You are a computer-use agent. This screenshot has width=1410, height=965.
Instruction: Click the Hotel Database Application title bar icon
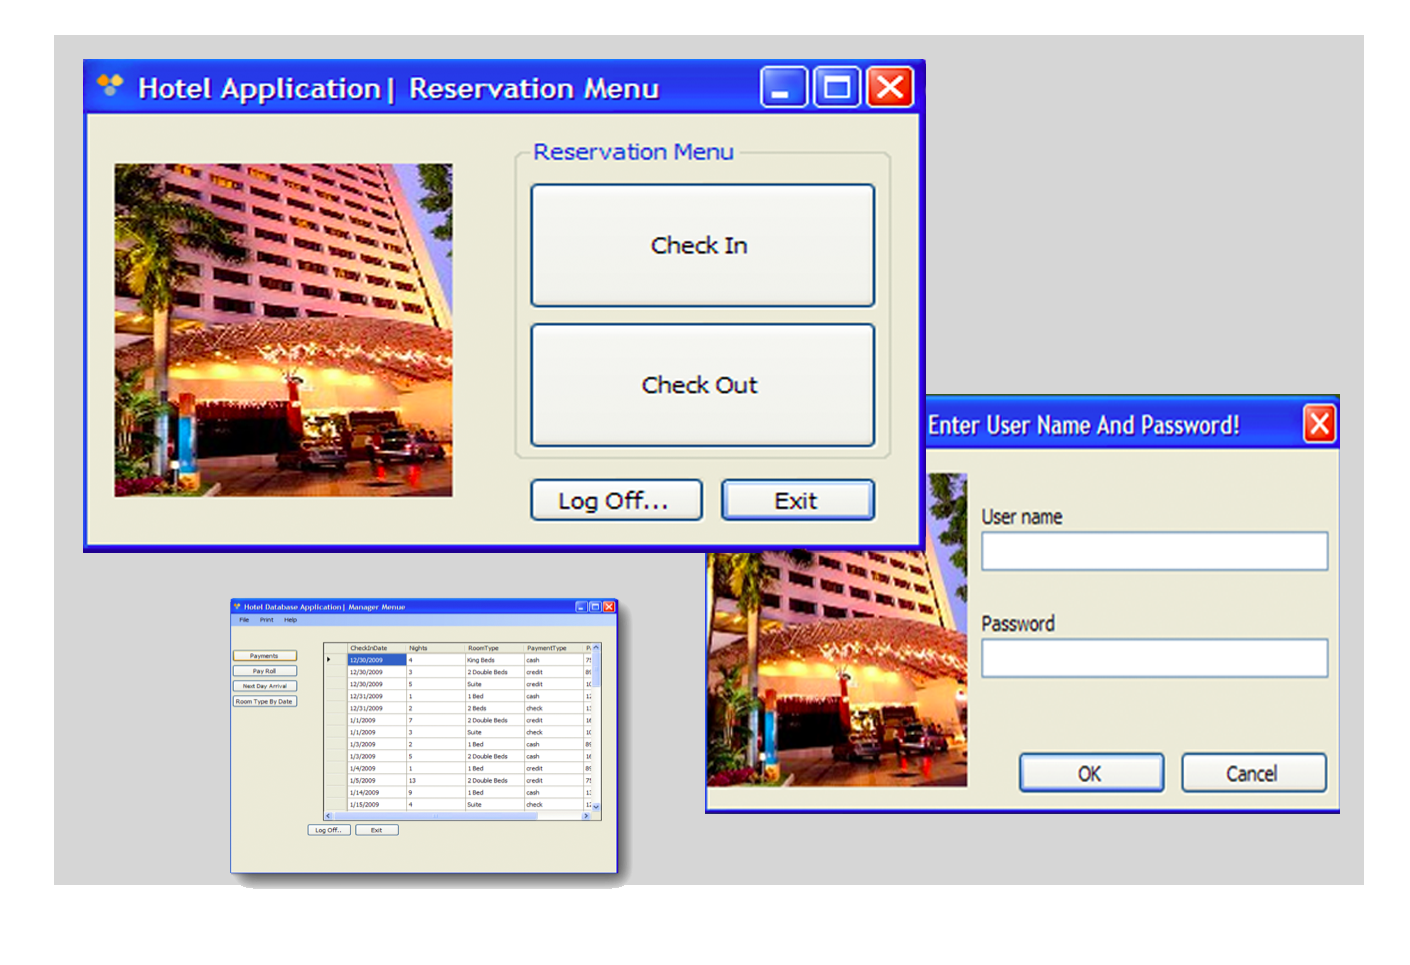237,606
